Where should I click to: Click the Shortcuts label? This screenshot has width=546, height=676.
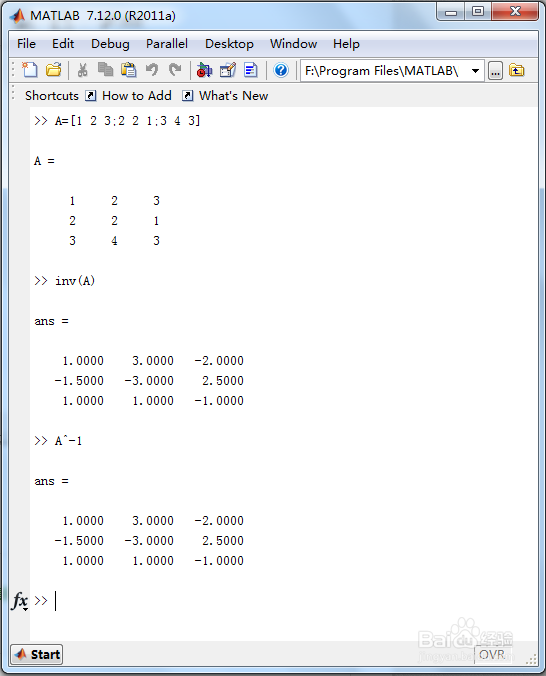pyautogui.click(x=52, y=96)
